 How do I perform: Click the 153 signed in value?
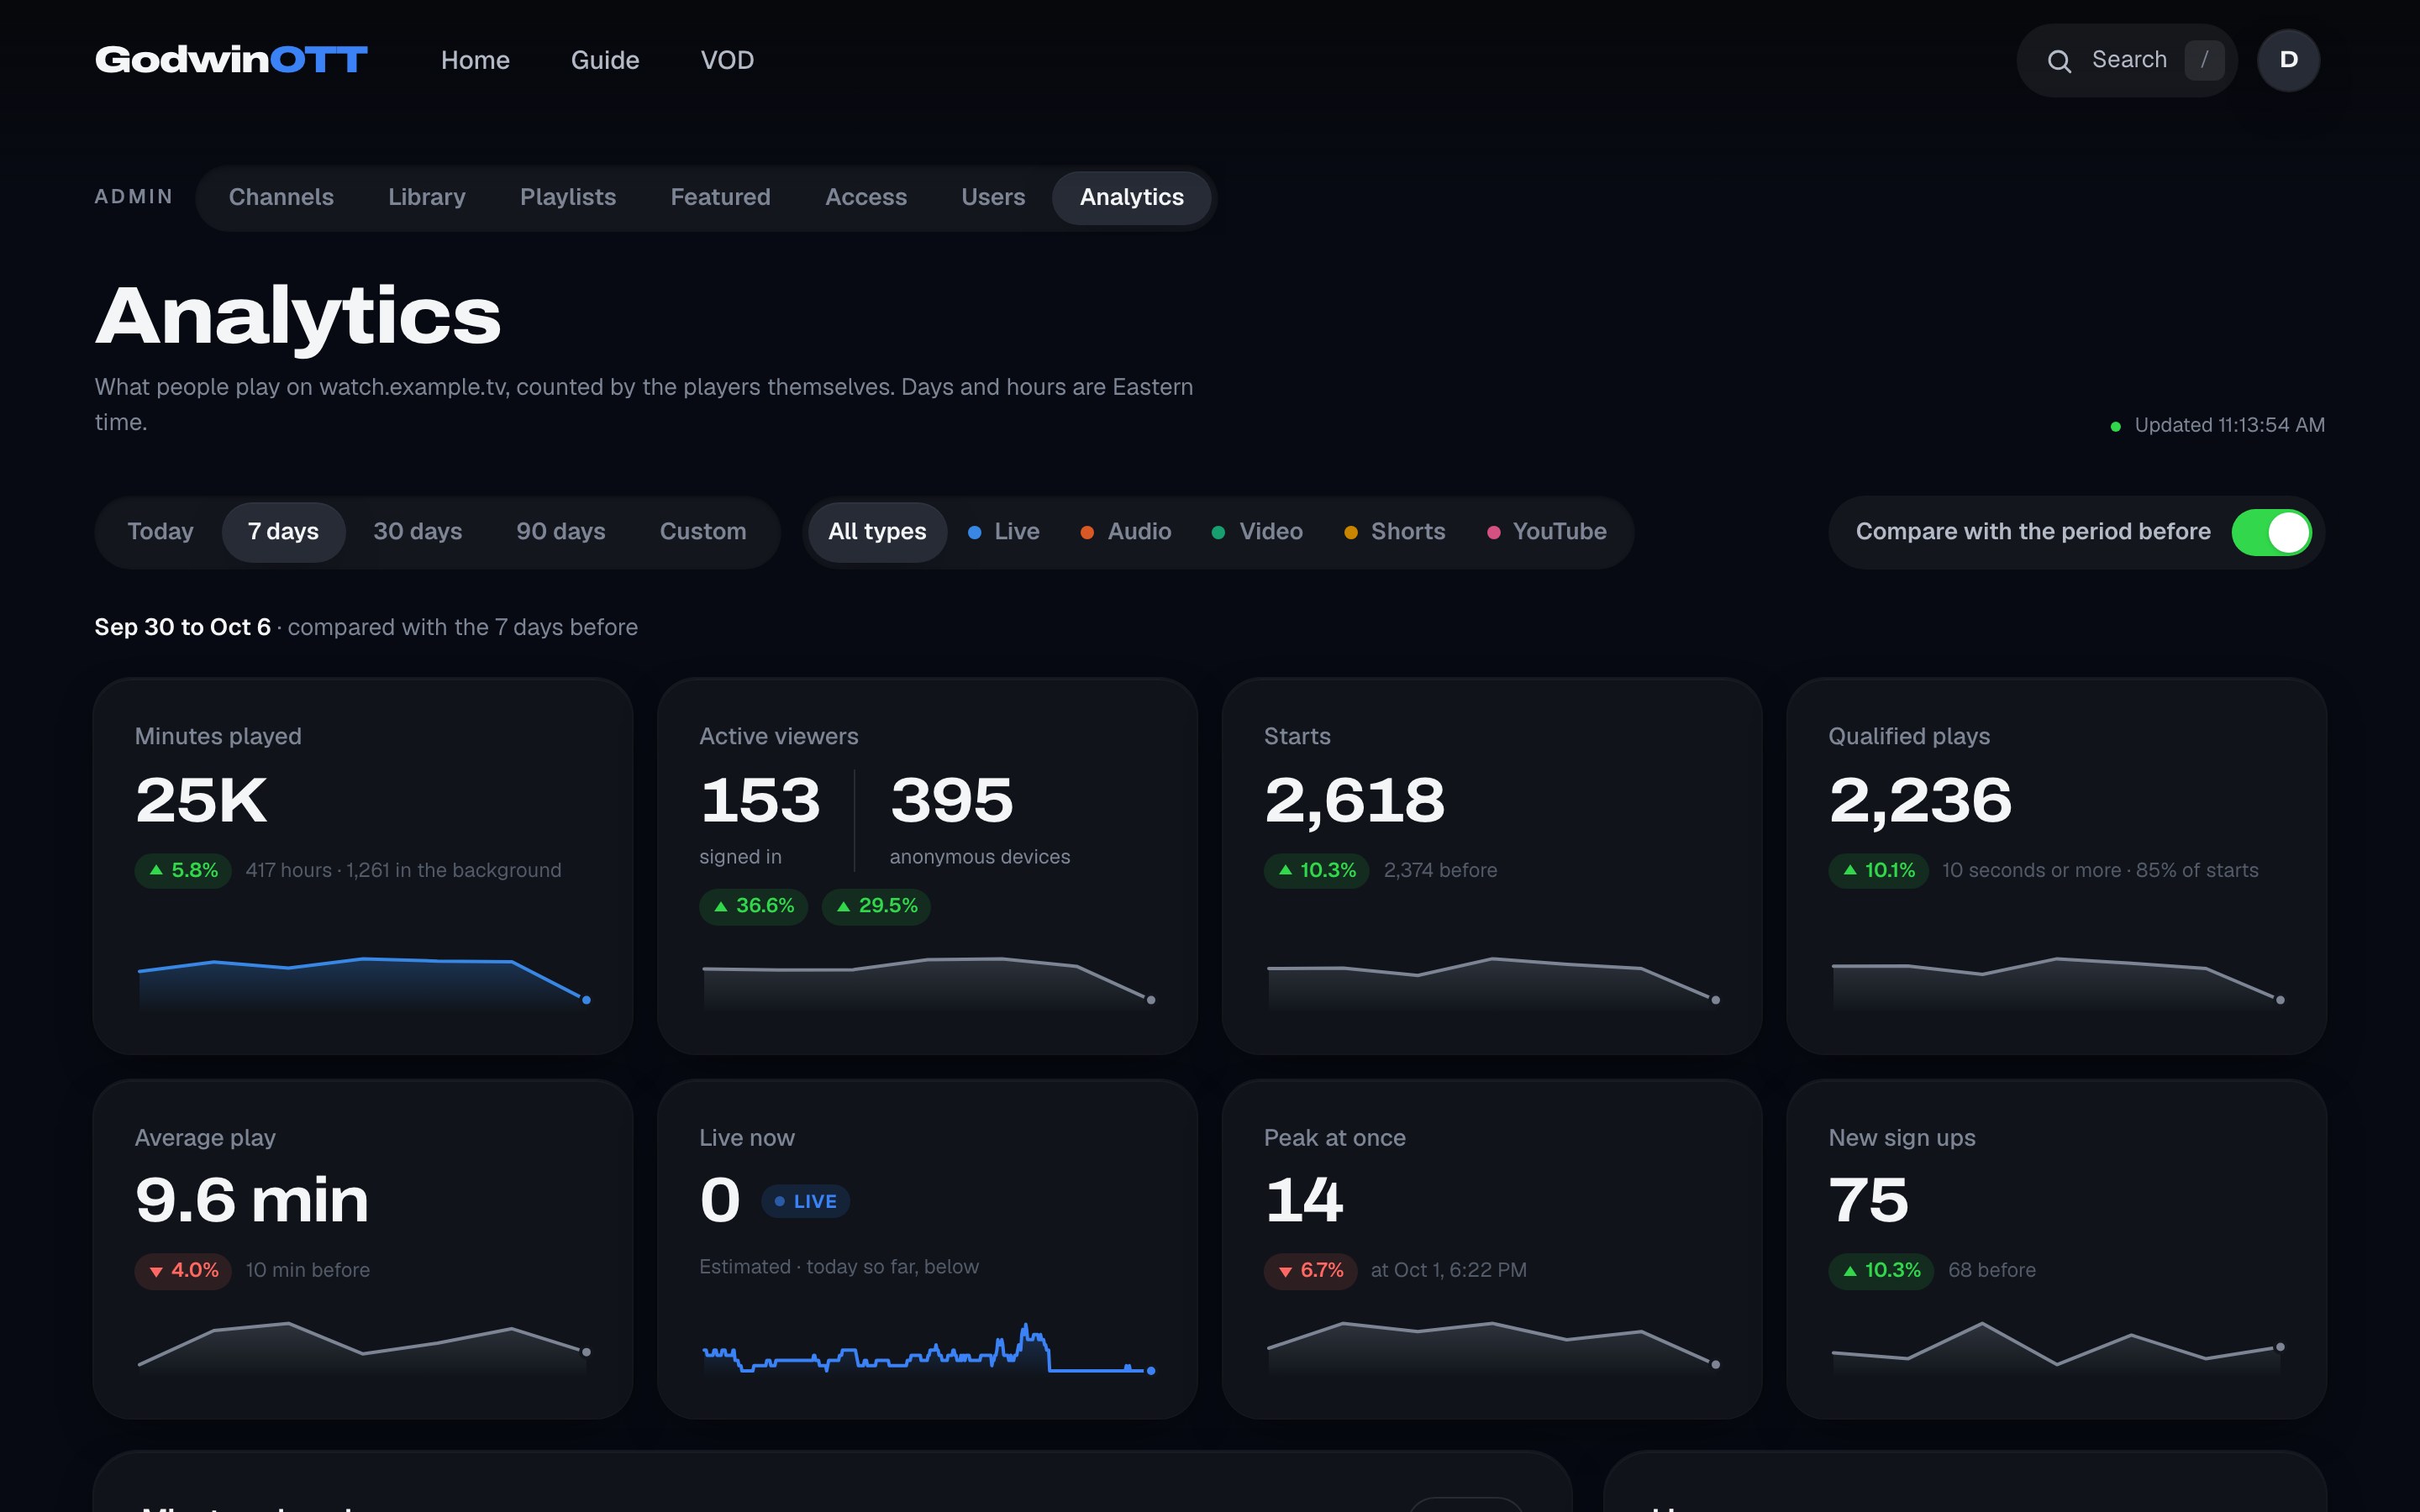point(760,800)
